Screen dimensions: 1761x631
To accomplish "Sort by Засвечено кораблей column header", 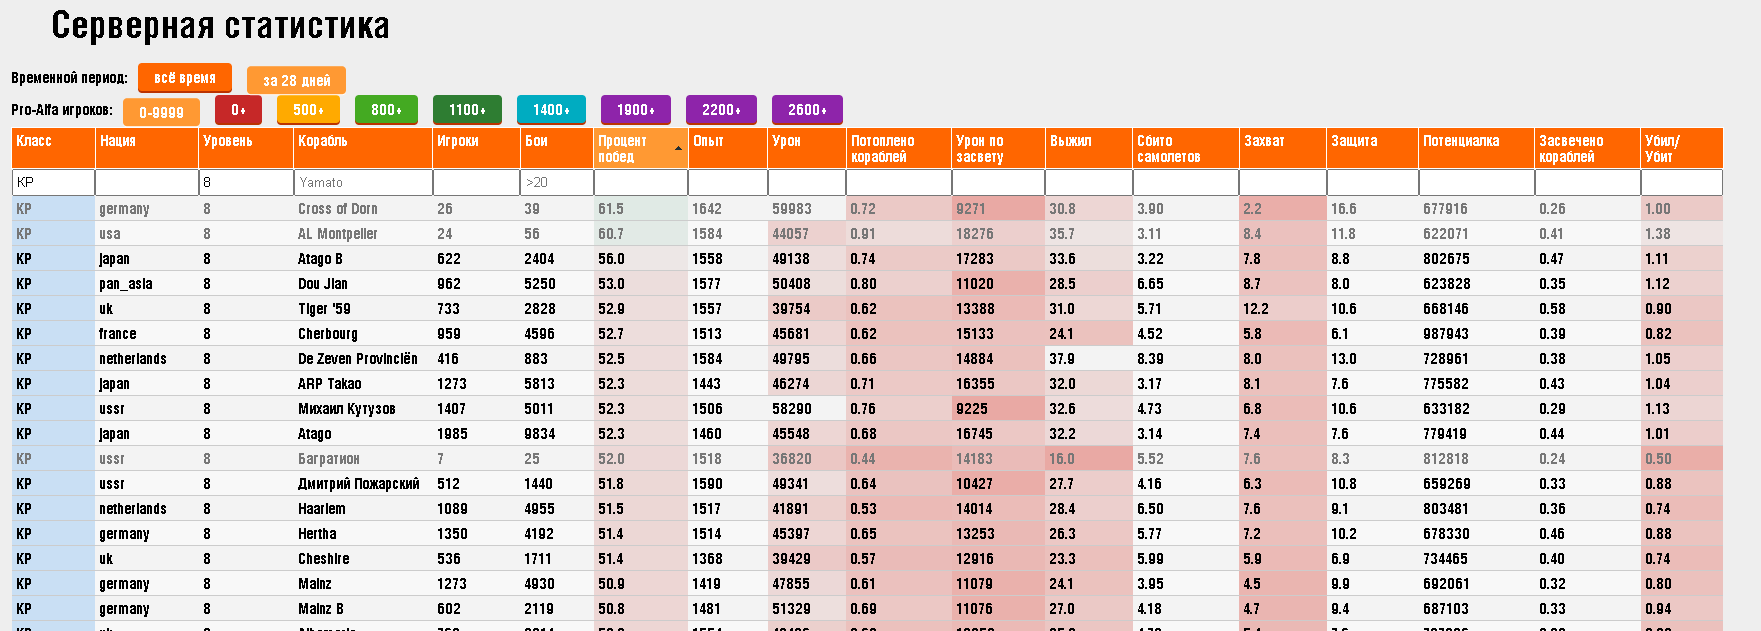I will point(1588,148).
